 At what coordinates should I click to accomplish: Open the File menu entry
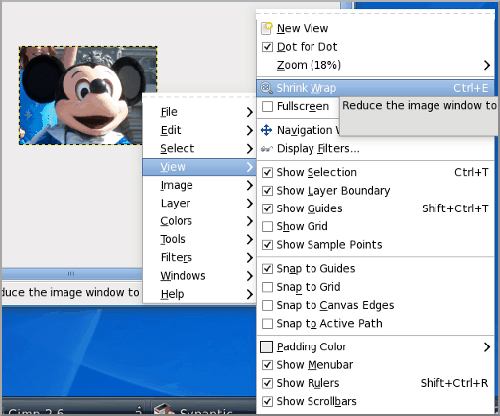pyautogui.click(x=199, y=112)
